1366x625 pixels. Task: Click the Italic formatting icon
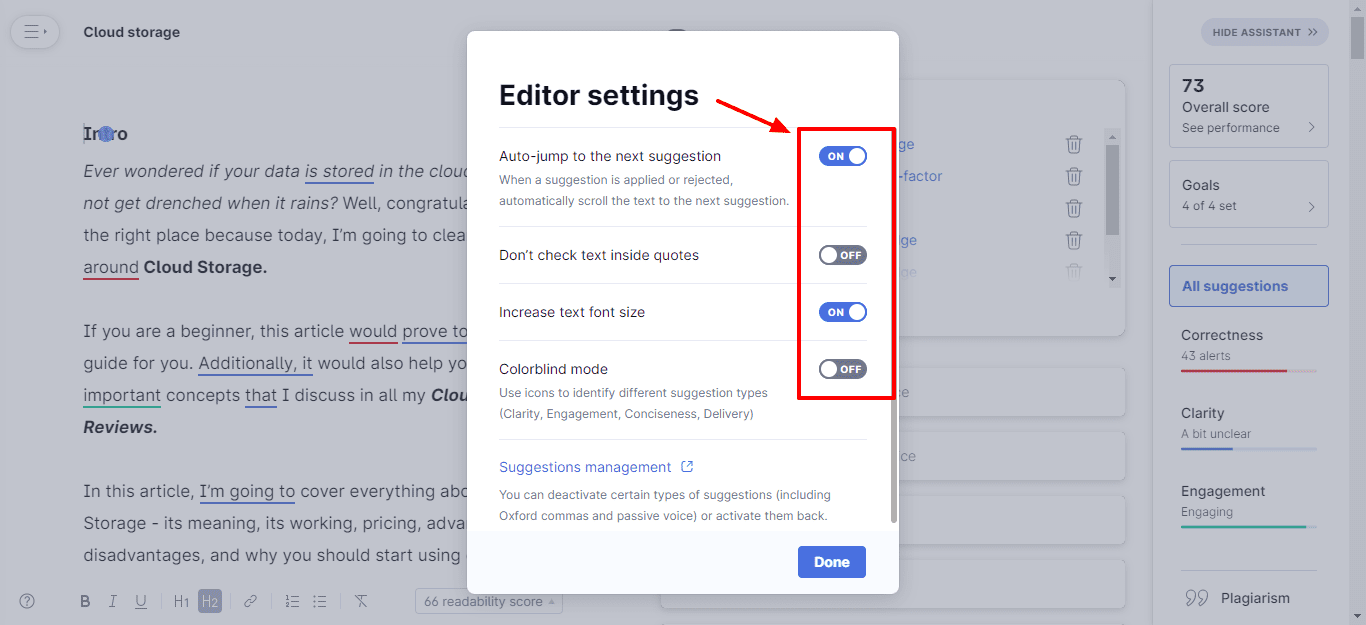coord(113,601)
